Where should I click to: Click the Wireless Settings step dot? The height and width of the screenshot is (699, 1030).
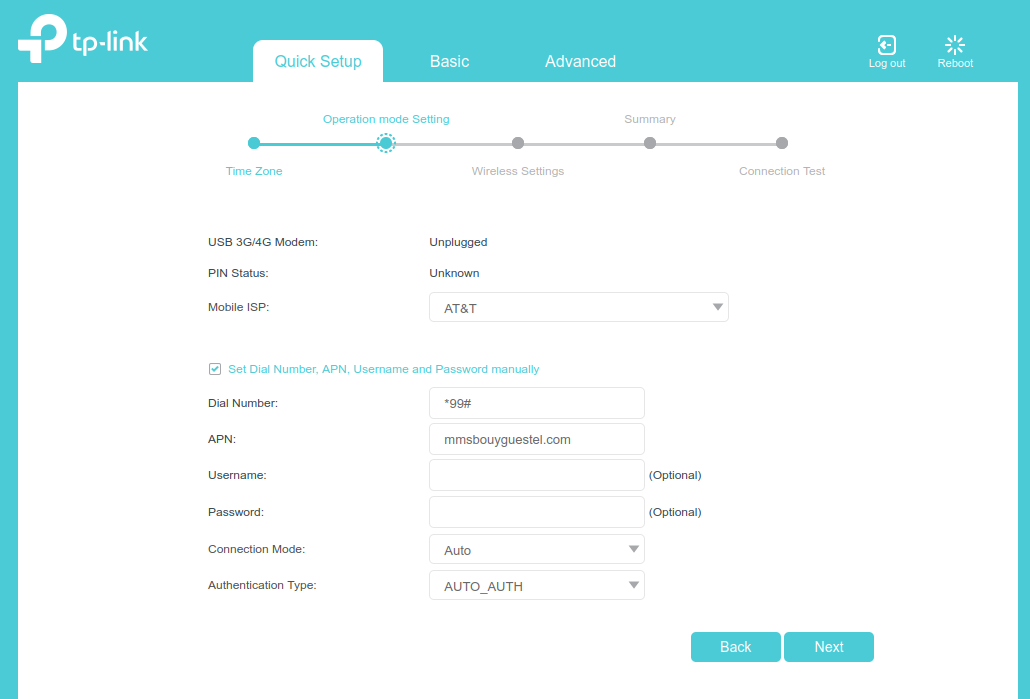click(518, 143)
